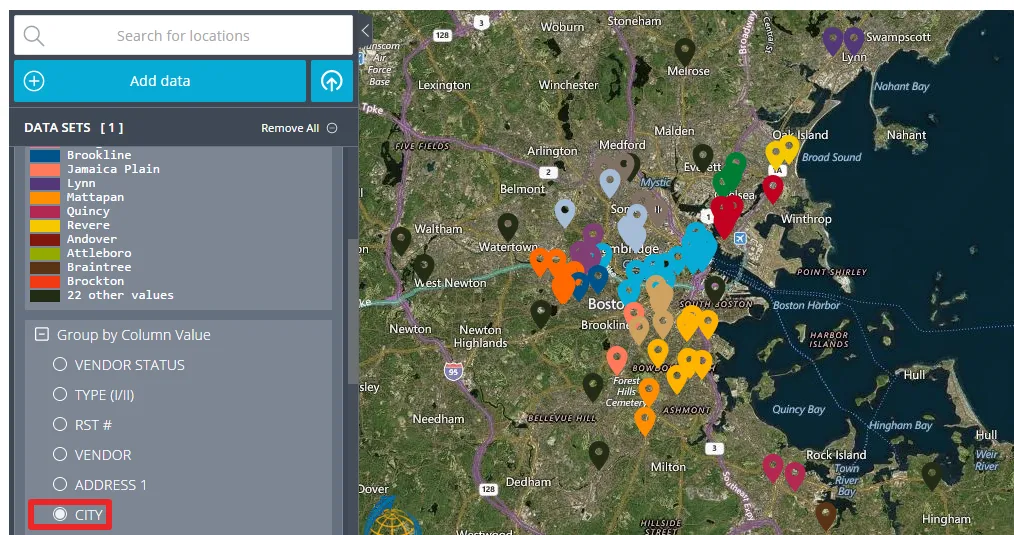The height and width of the screenshot is (535, 1014).
Task: Select the TYPE (I/II) radio button
Action: [60, 395]
